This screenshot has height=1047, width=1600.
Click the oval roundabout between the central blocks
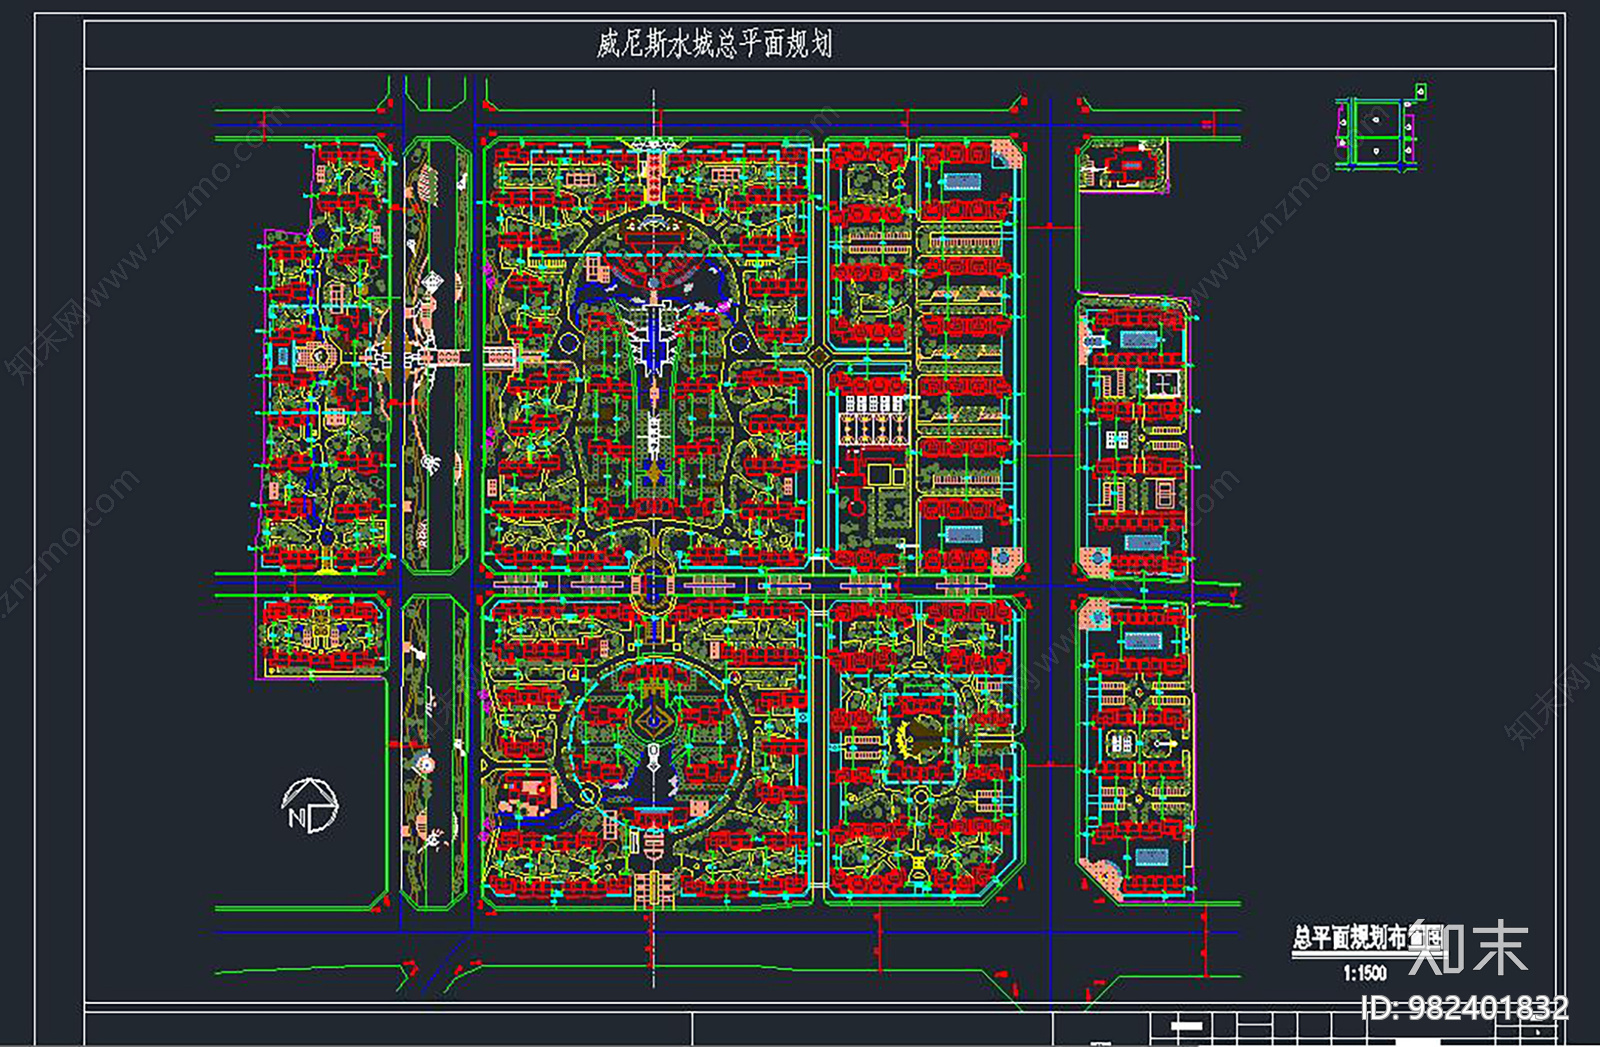(x=653, y=583)
